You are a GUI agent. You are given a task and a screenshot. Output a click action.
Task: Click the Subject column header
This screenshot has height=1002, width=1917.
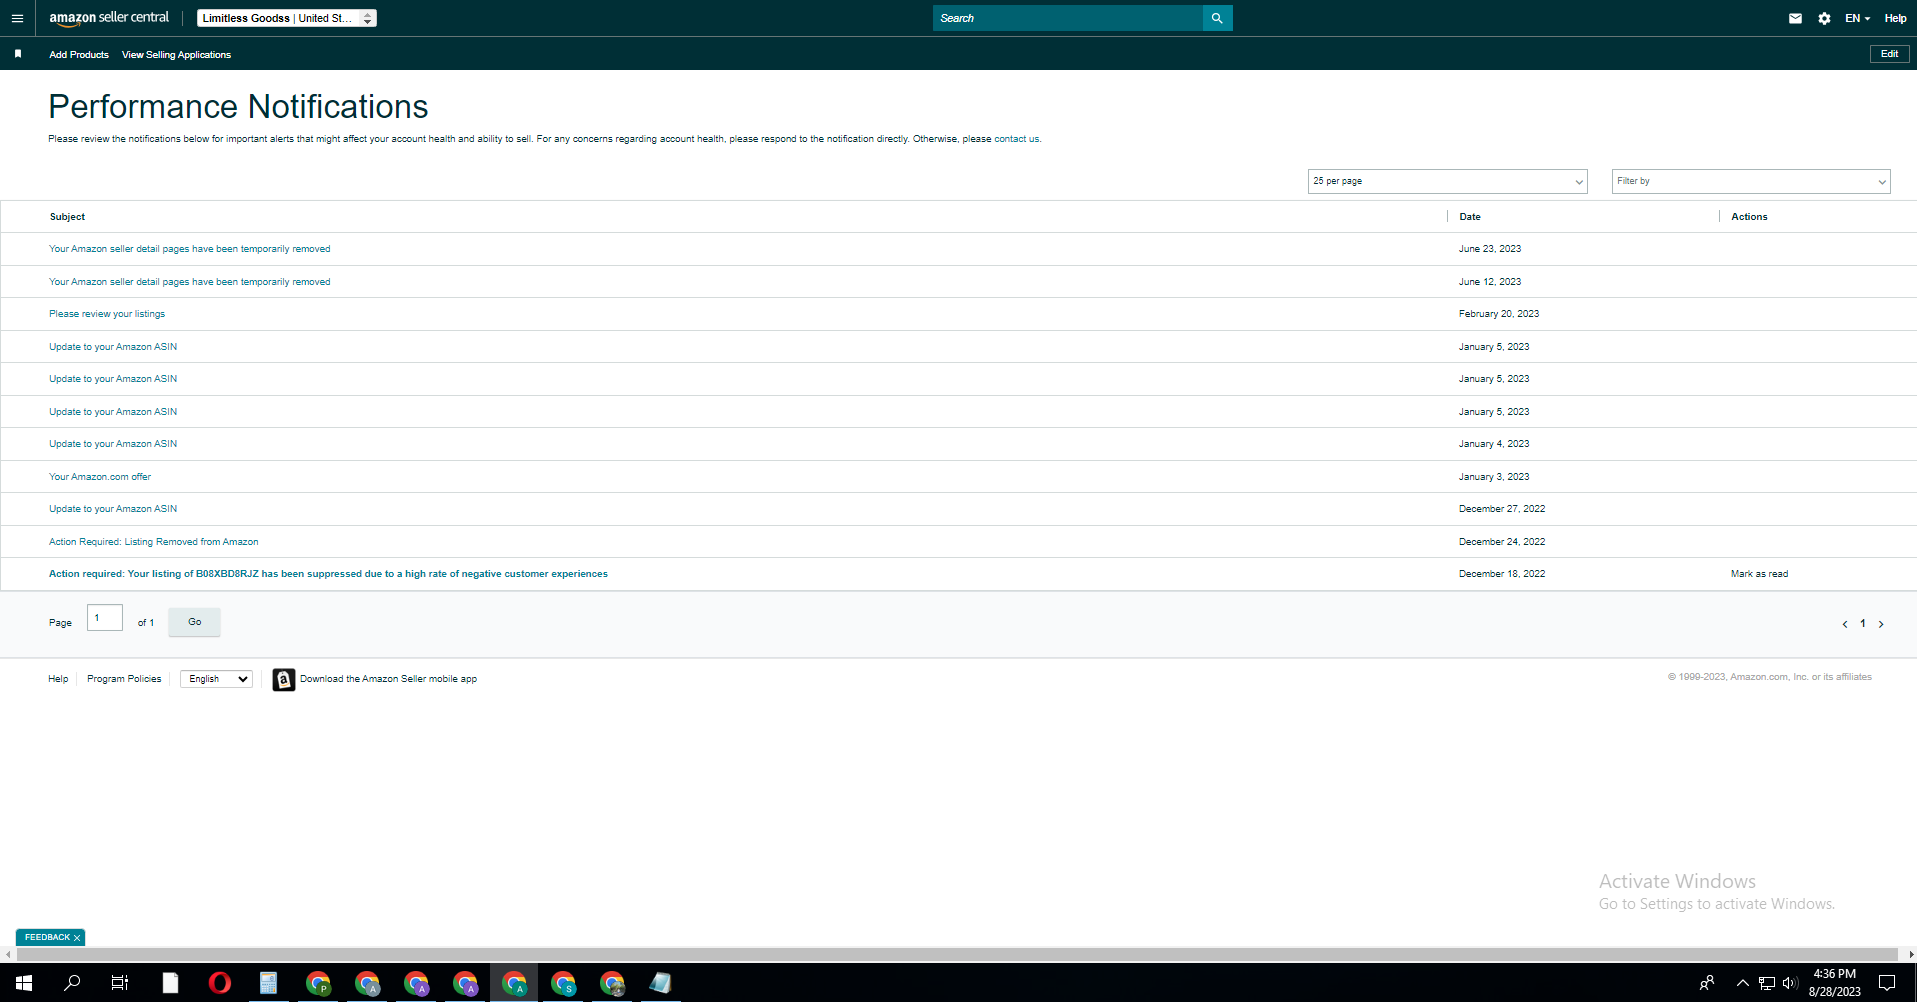click(x=68, y=217)
